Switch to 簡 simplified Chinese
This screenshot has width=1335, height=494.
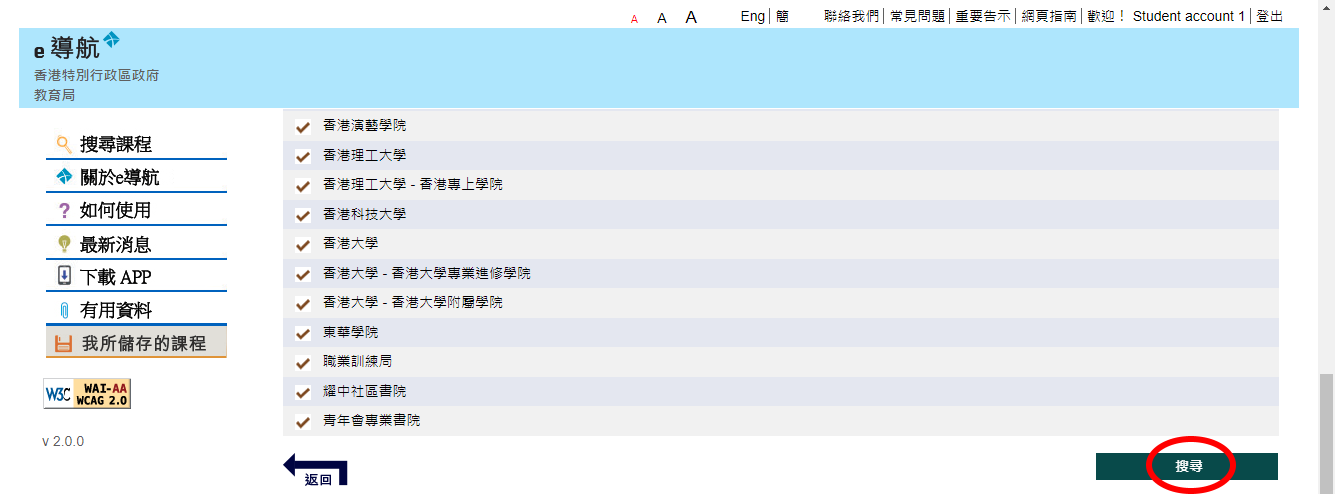coord(782,16)
